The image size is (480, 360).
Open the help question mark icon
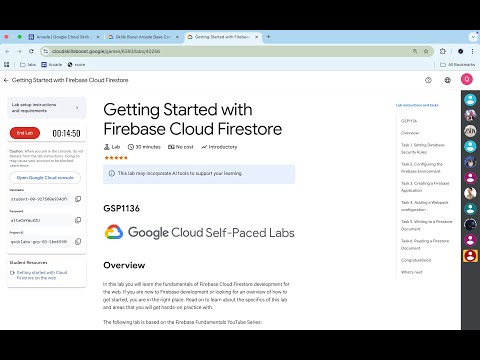pos(428,80)
